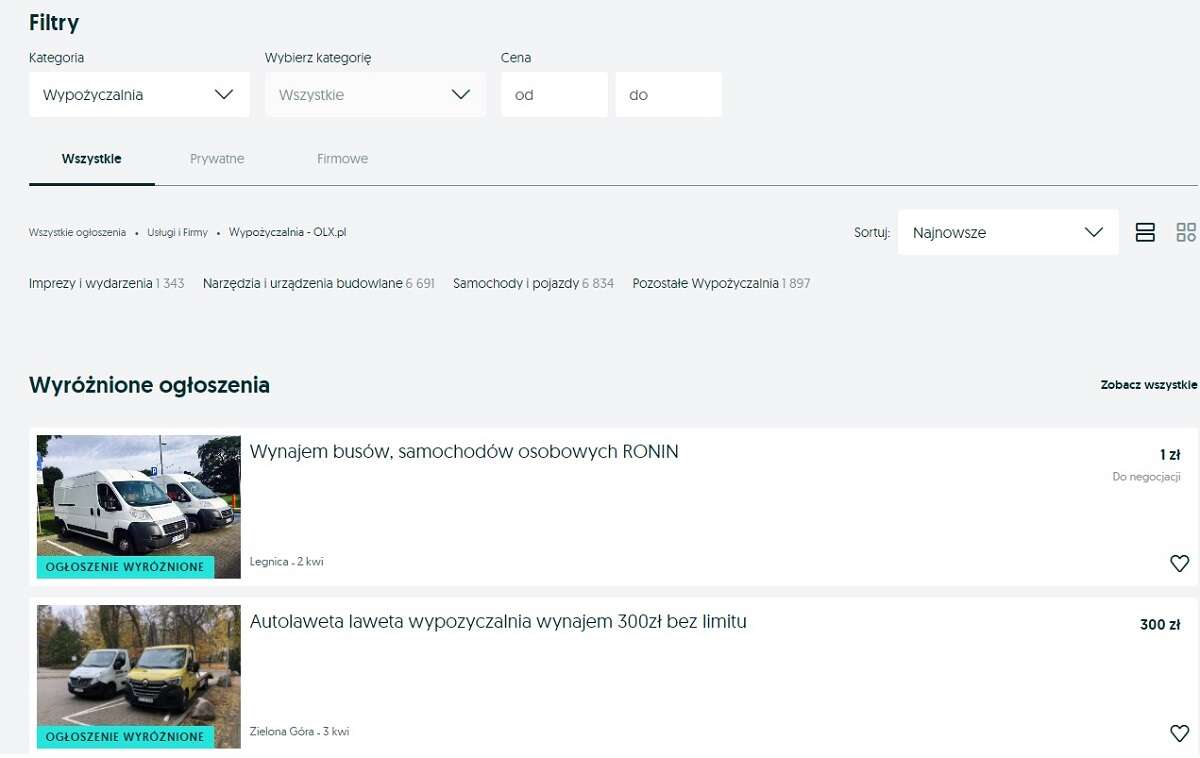Screen dimensions: 1200x758
Task: Go to Usługi i Firmy breadcrumb
Action: coord(177,232)
